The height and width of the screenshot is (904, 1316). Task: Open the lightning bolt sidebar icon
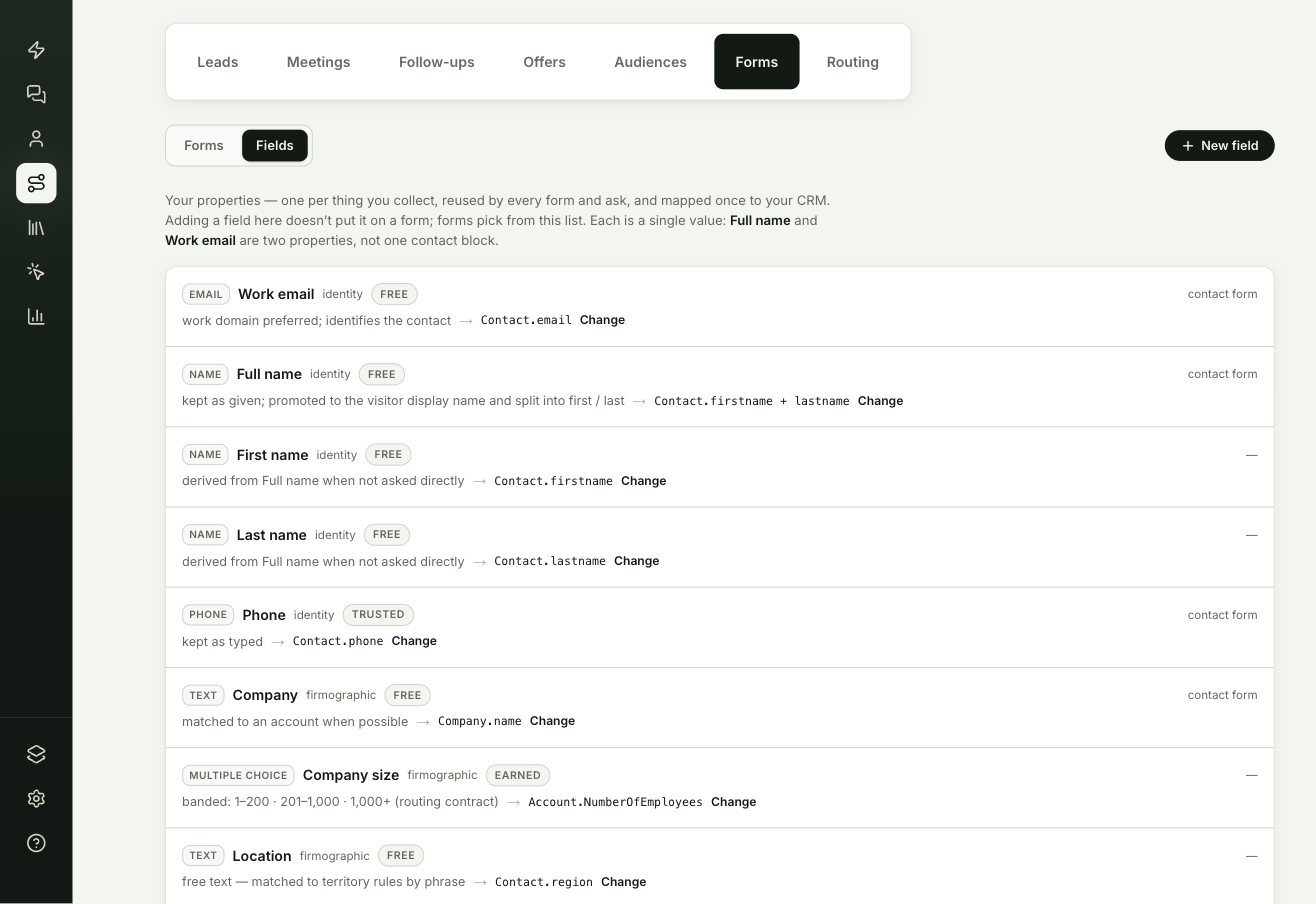(36, 50)
